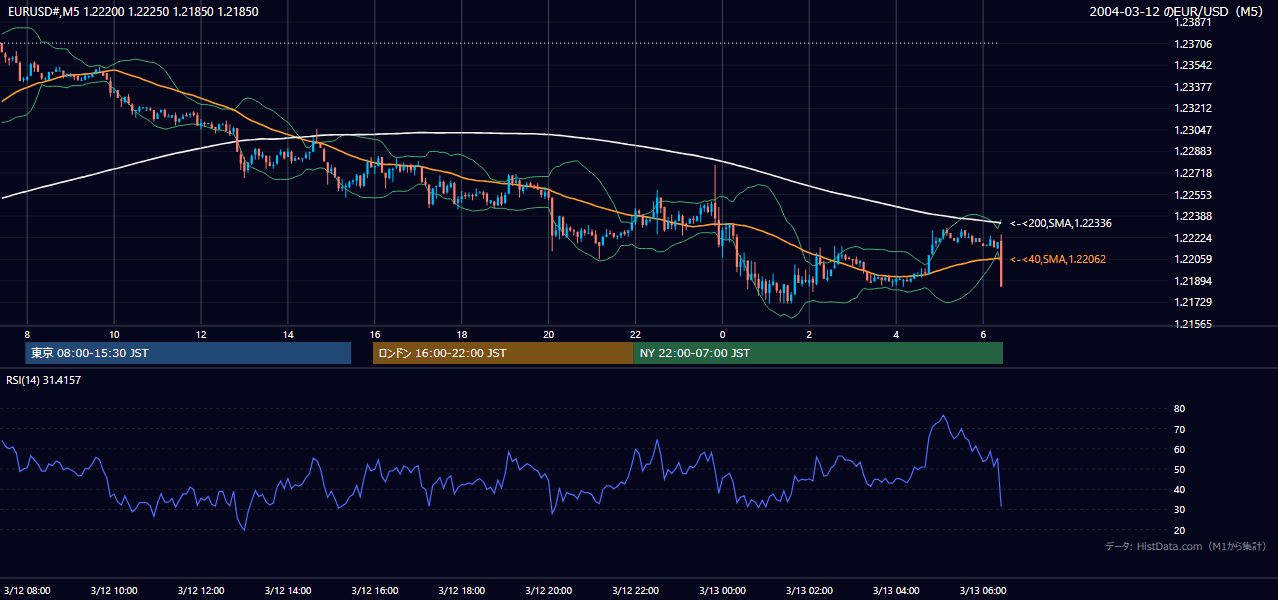Click hour marker 12 below price chart
Image resolution: width=1278 pixels, height=600 pixels.
click(x=201, y=334)
